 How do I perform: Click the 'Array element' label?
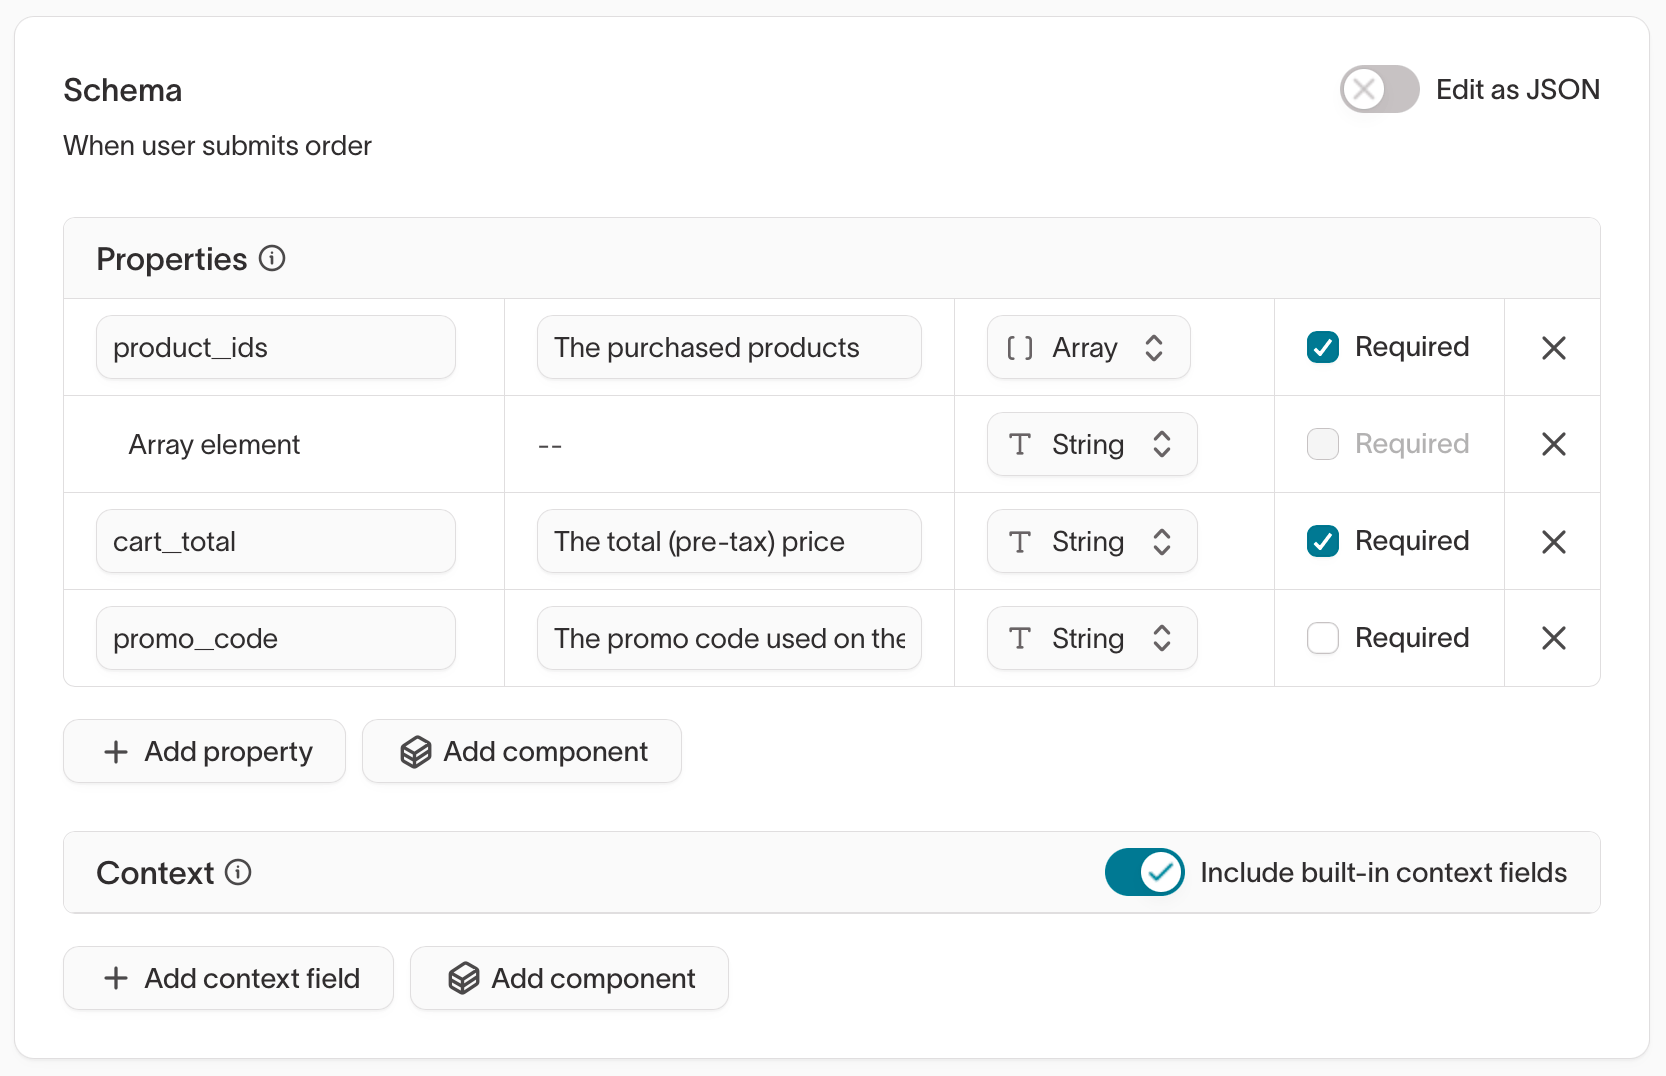214,445
